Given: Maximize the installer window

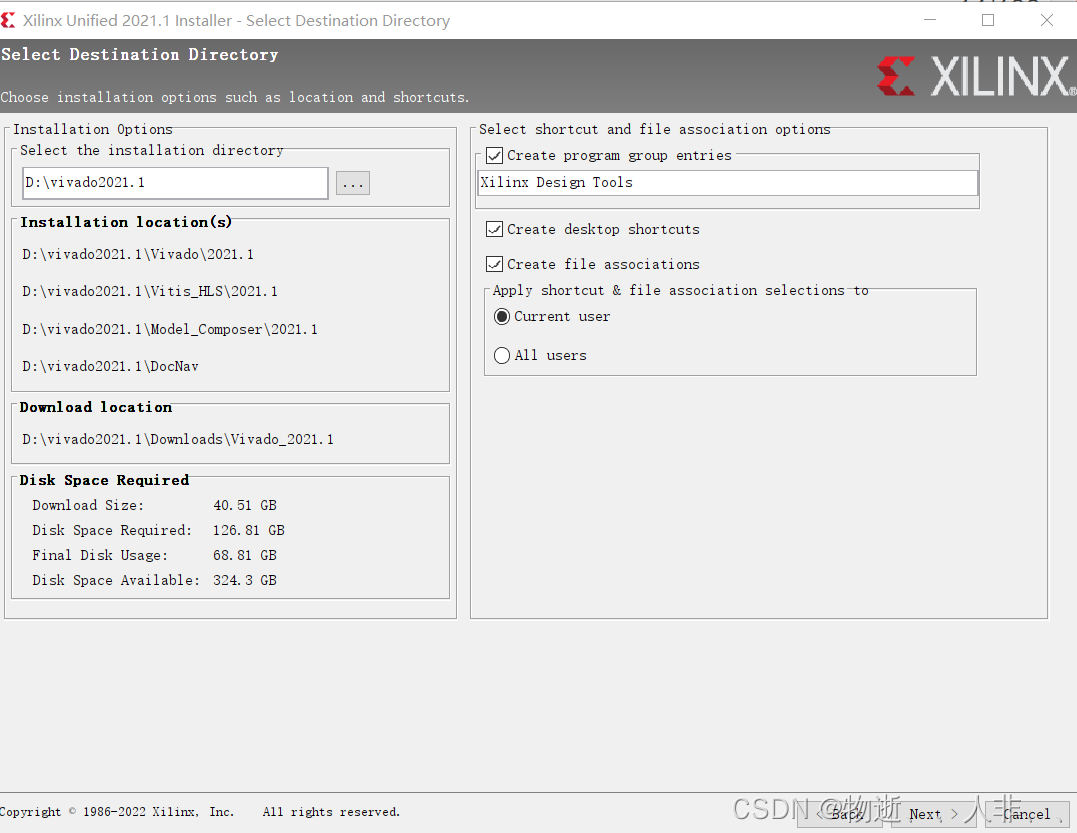Looking at the screenshot, I should [988, 21].
